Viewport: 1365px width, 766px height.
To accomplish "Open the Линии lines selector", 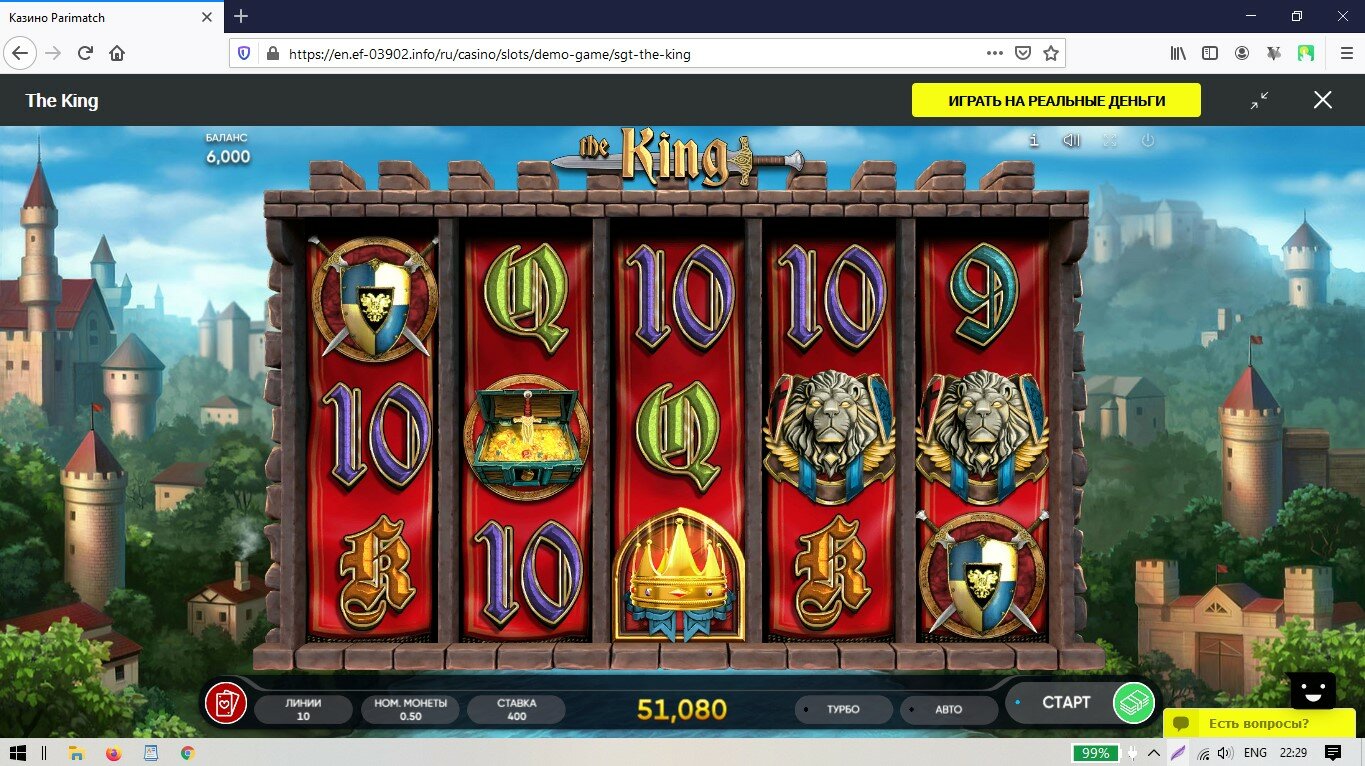I will (303, 709).
